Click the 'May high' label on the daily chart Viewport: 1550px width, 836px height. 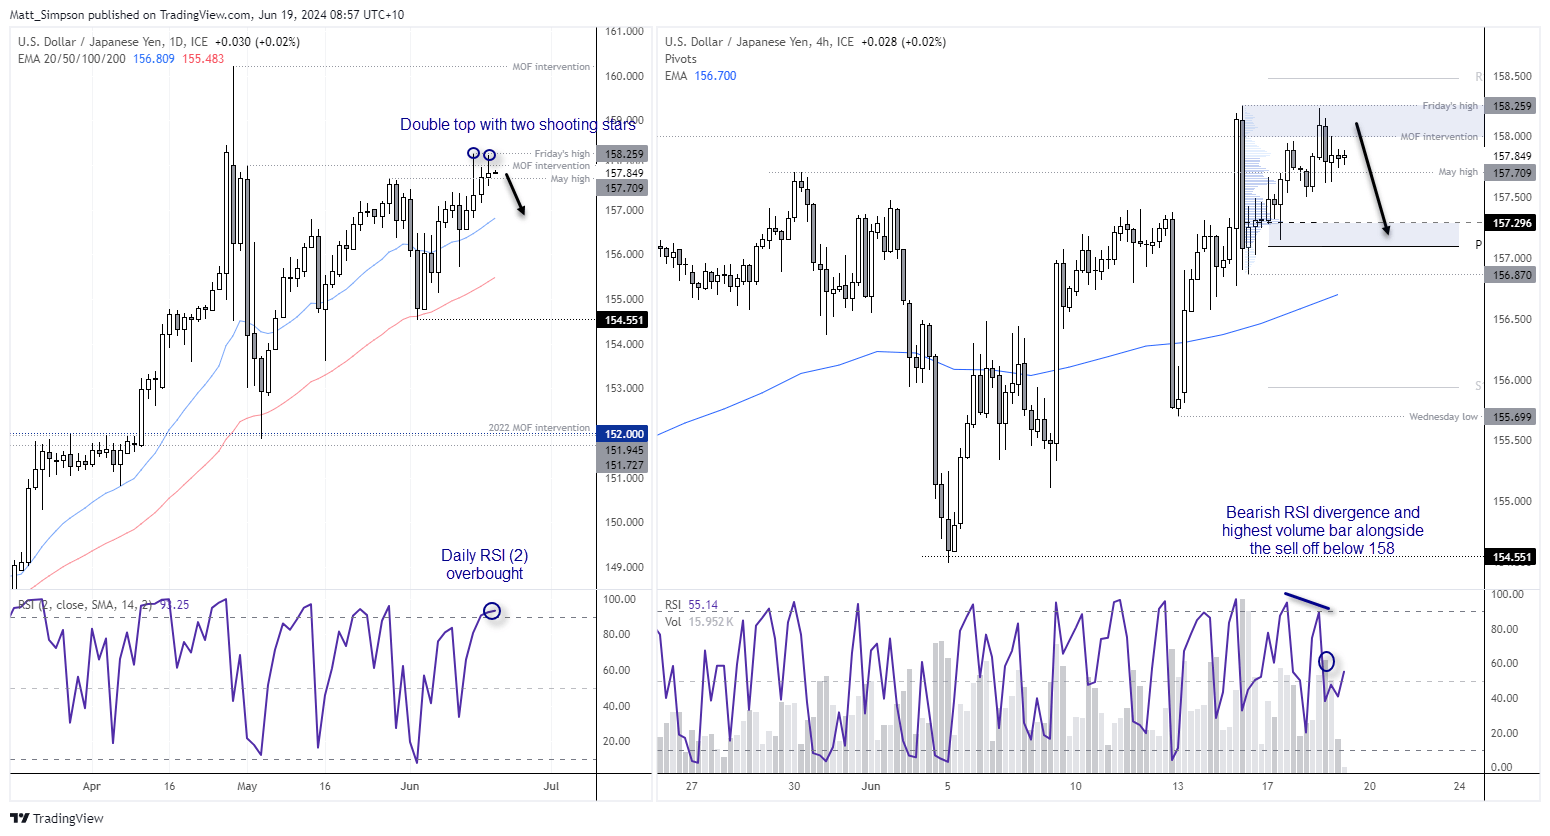point(570,179)
